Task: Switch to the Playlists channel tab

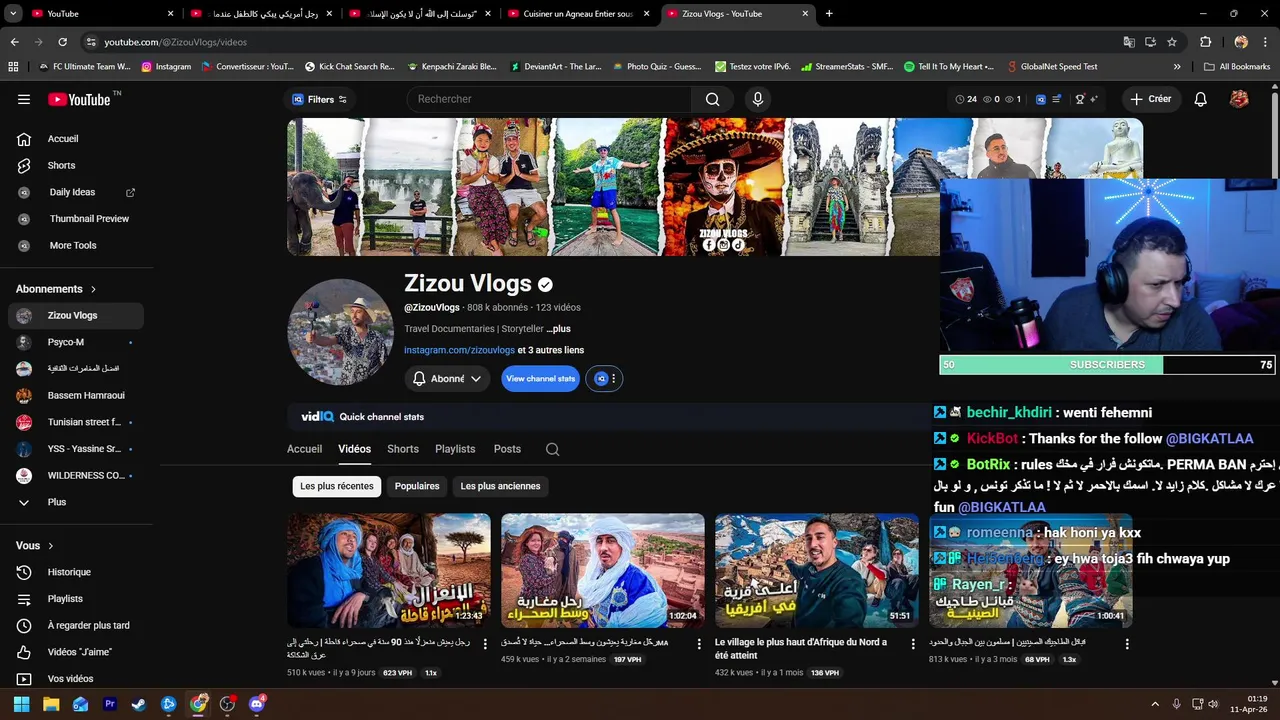Action: coord(455,449)
